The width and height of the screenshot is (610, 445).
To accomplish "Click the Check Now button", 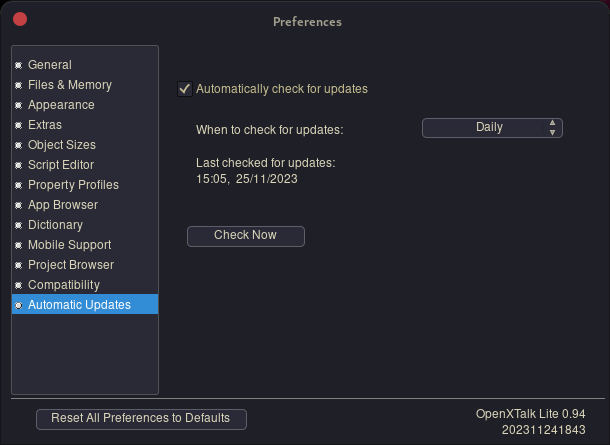I will click(x=246, y=236).
